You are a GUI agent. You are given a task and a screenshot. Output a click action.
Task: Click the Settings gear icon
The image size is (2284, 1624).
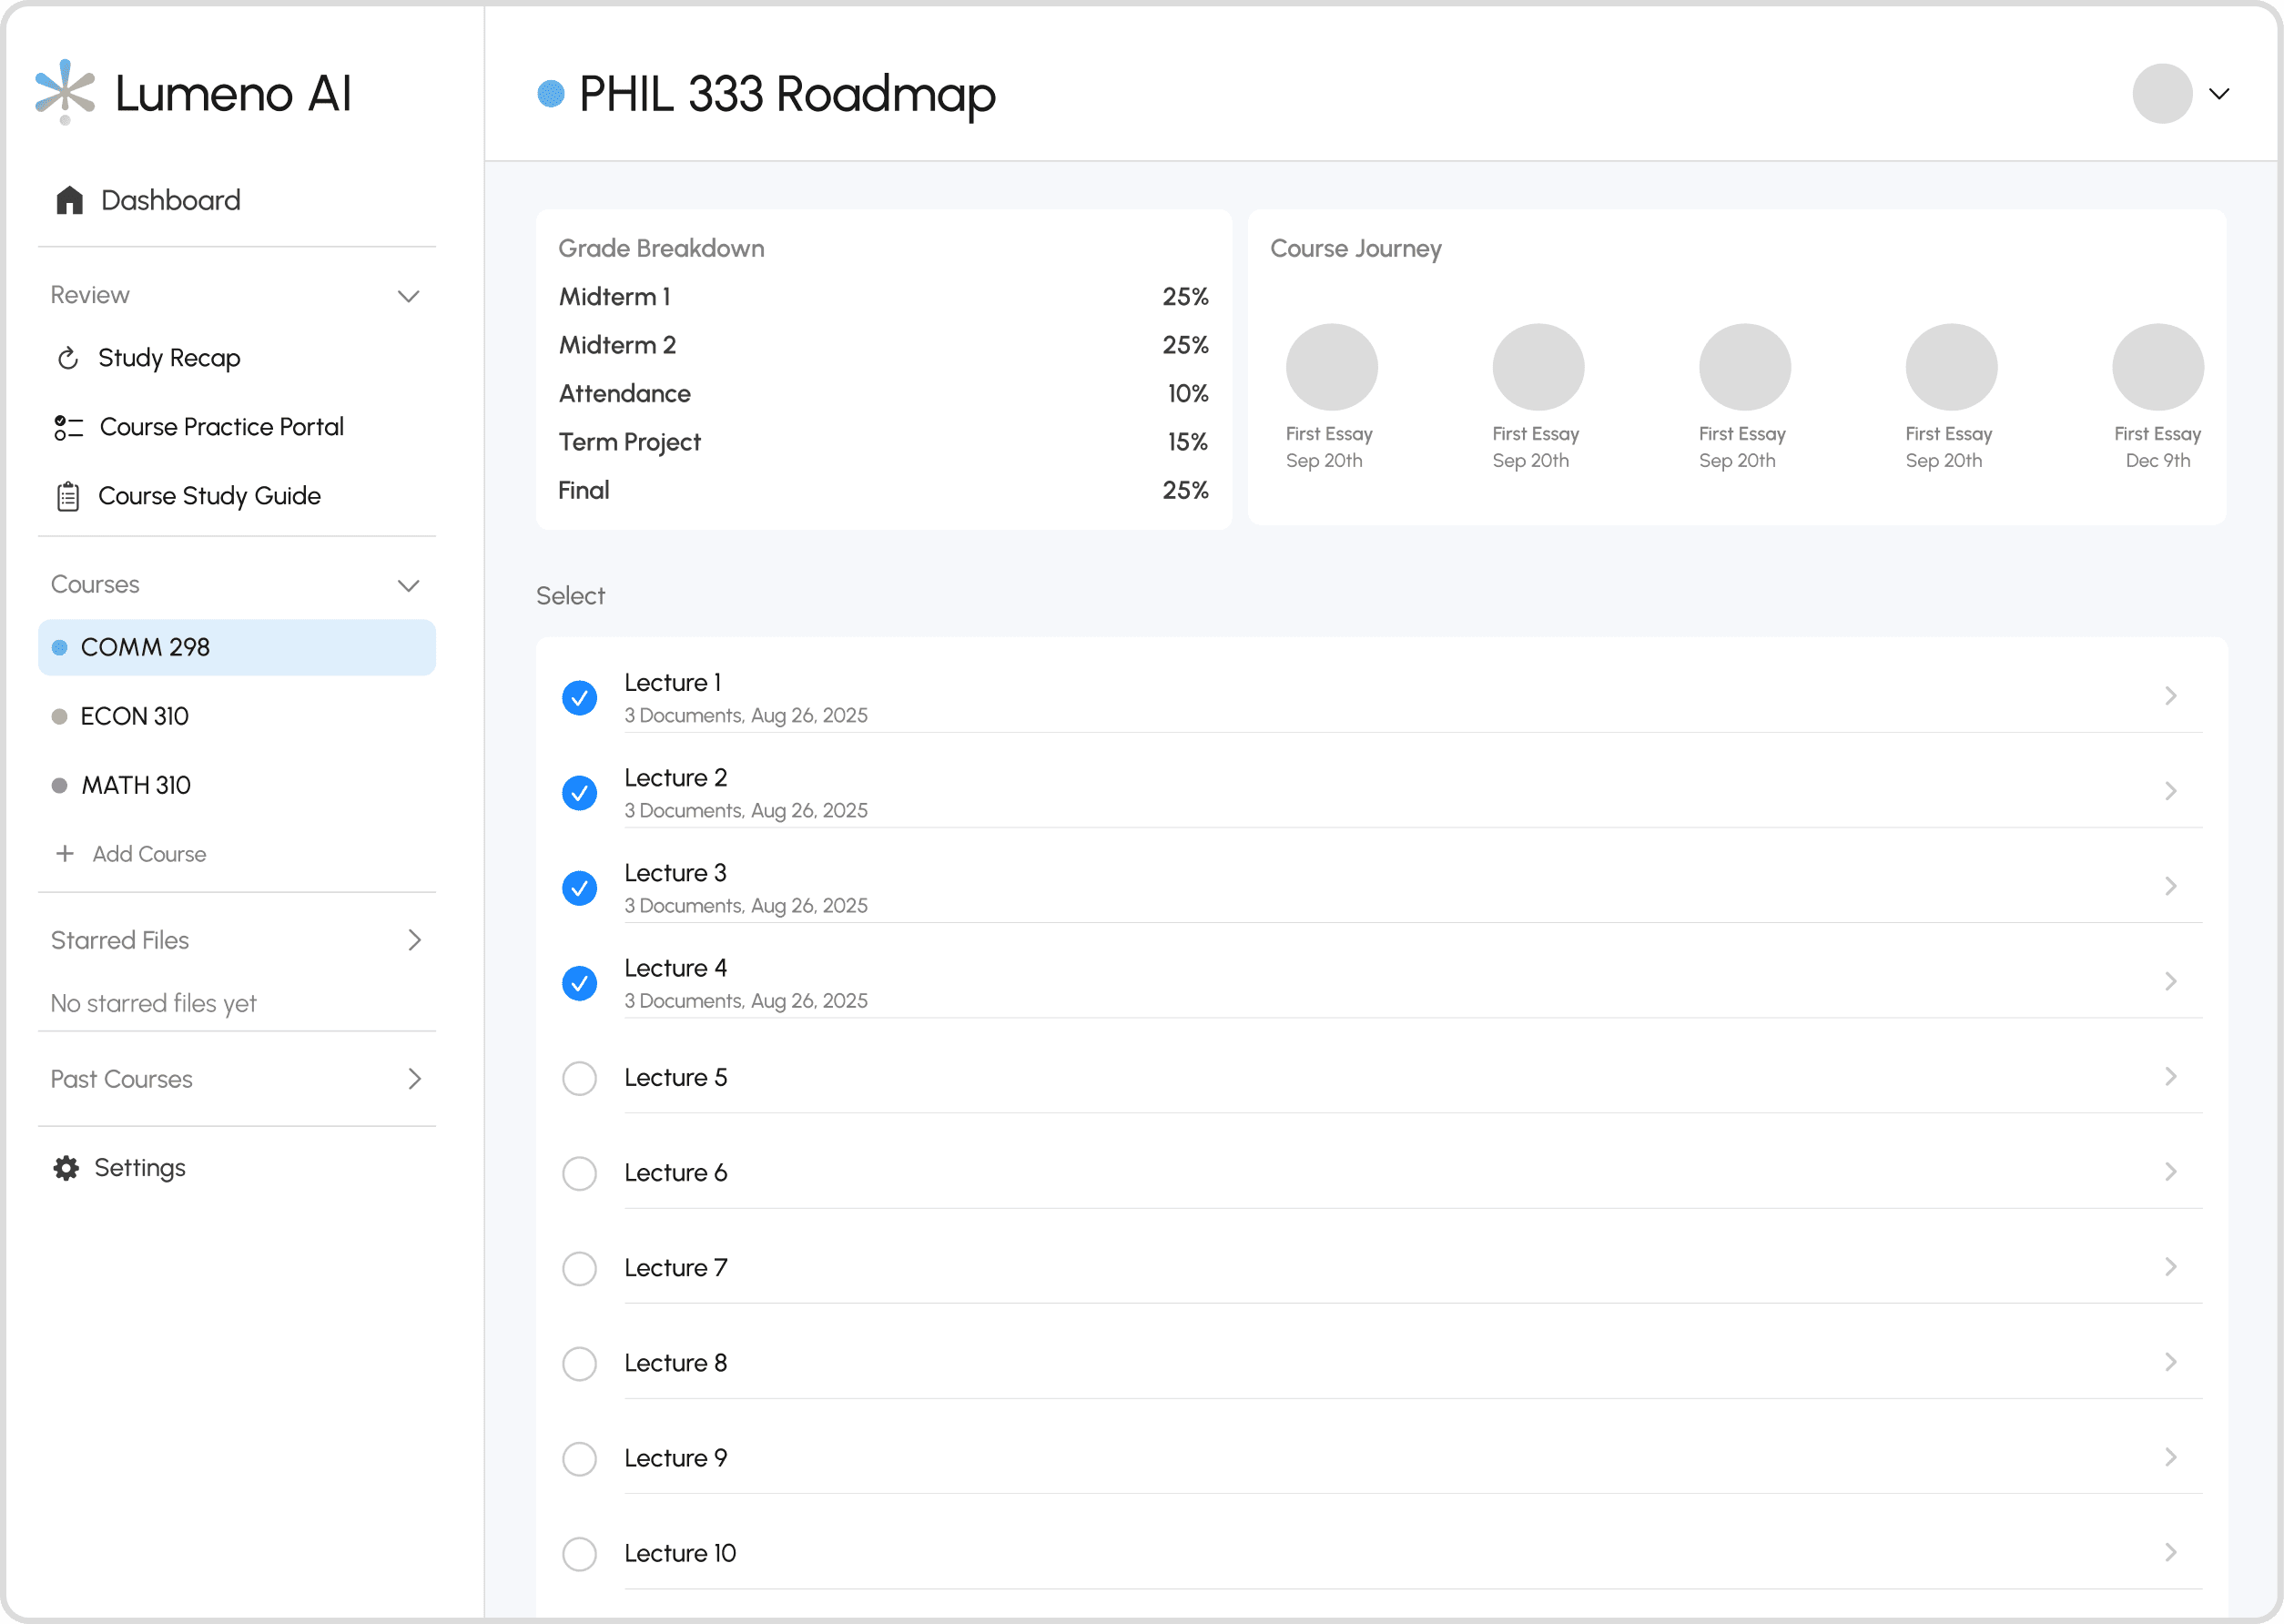66,1168
